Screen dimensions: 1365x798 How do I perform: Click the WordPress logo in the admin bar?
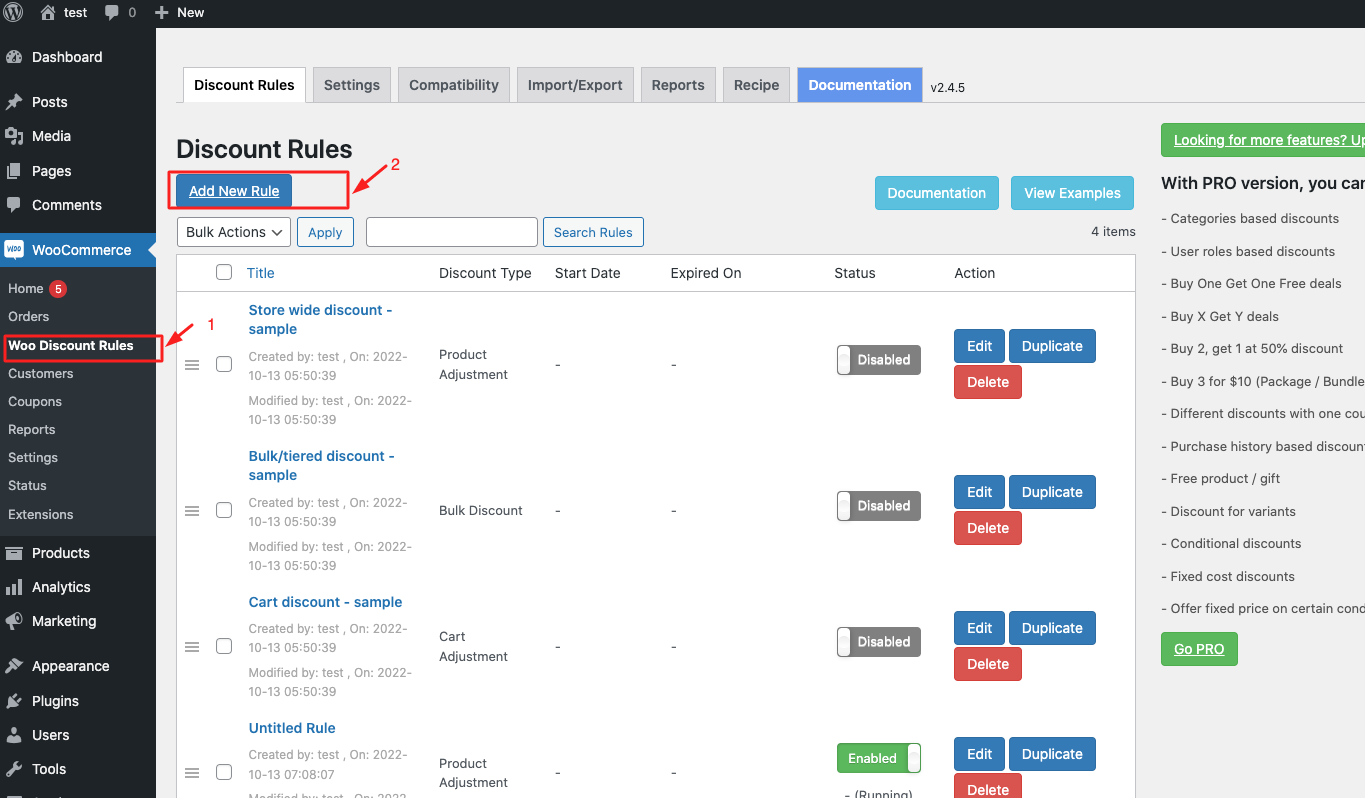[12, 13]
